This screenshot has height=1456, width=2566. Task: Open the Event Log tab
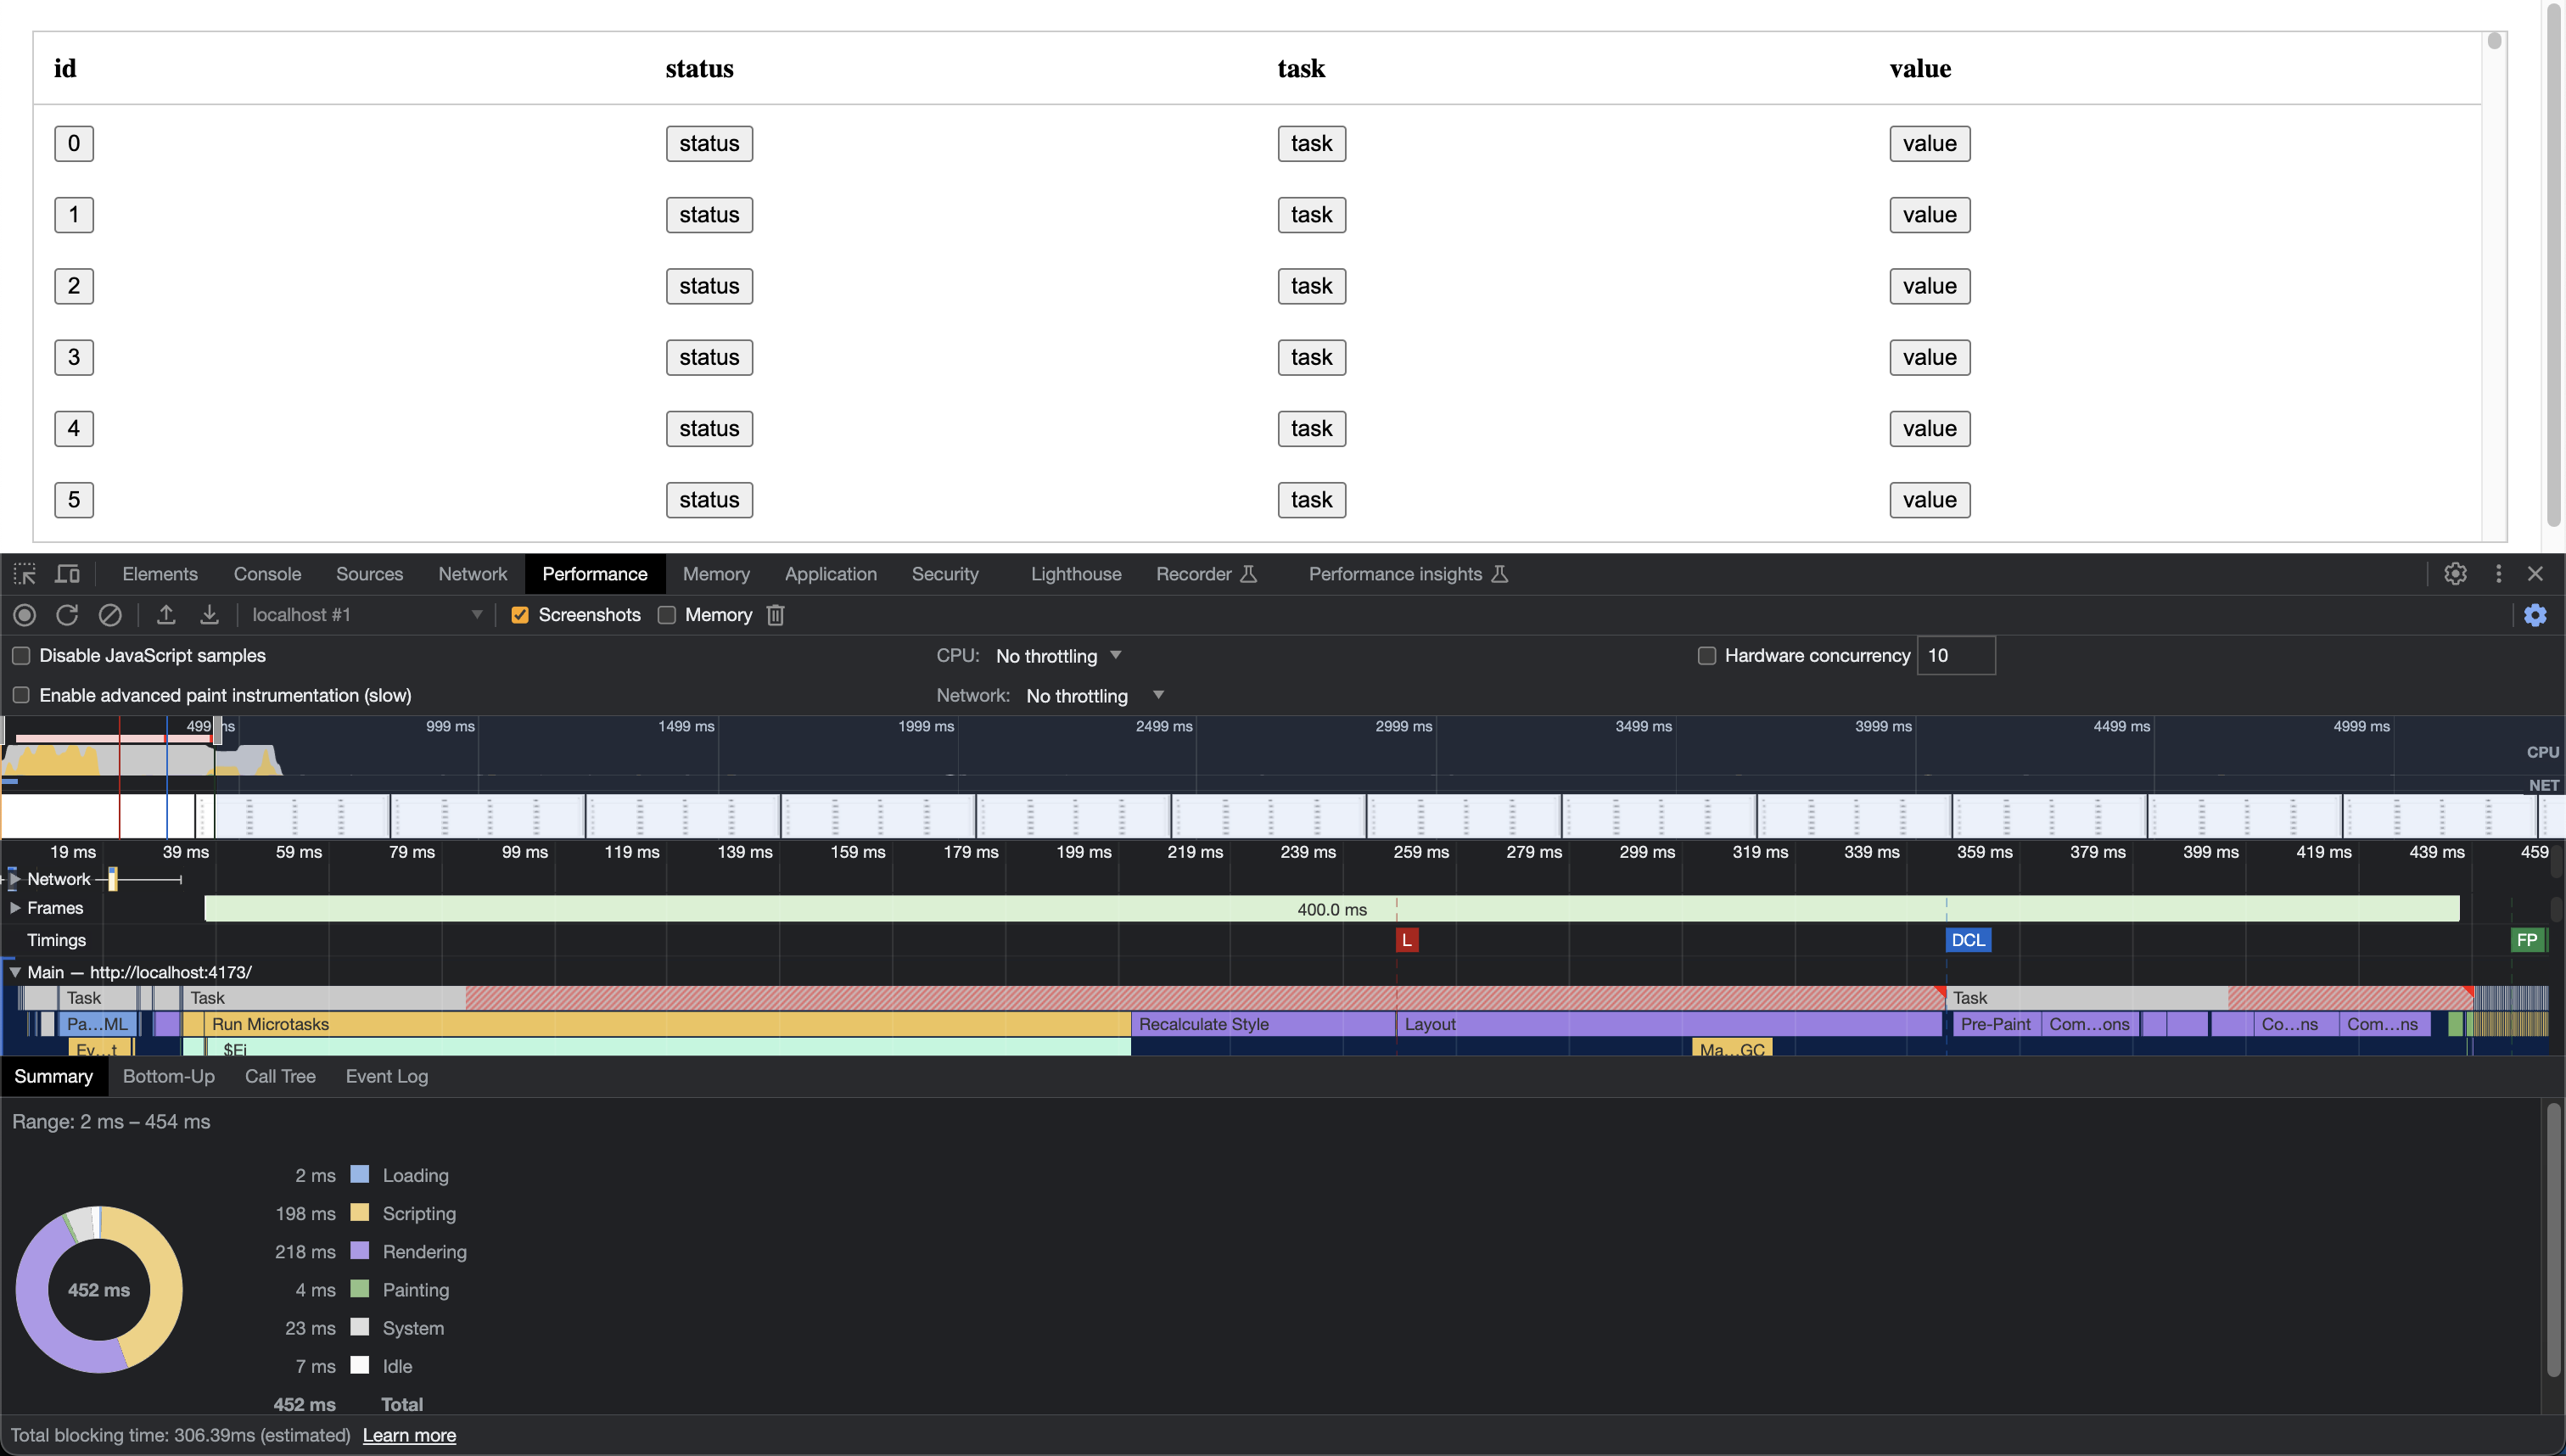(386, 1077)
